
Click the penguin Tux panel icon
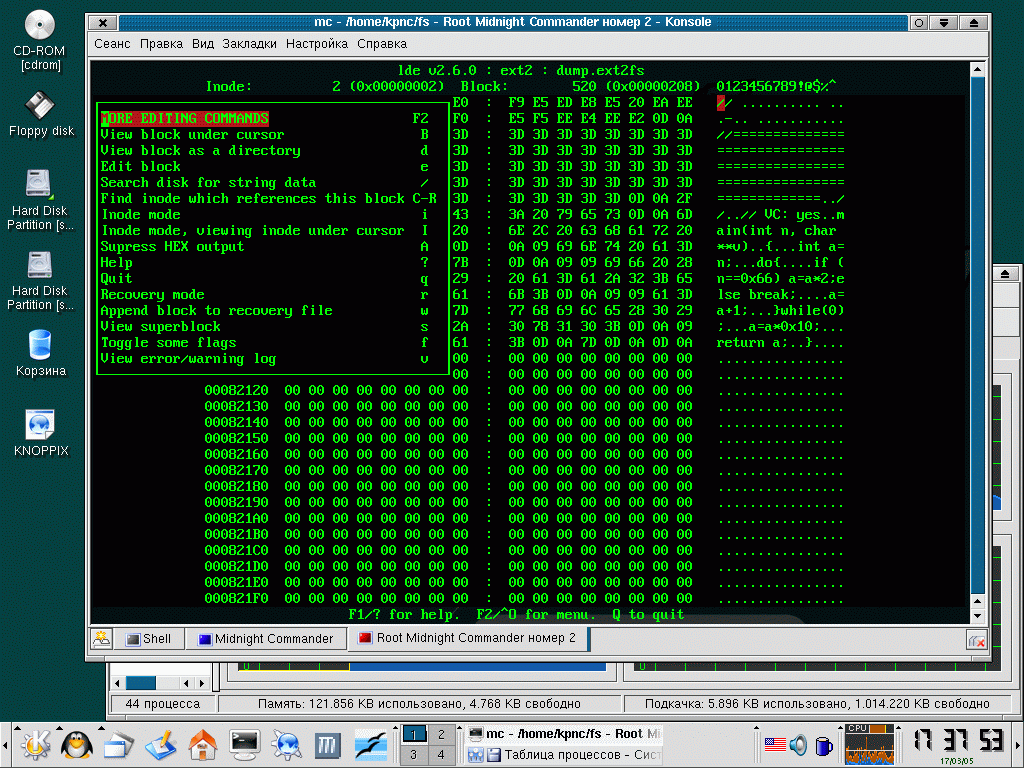[x=77, y=744]
